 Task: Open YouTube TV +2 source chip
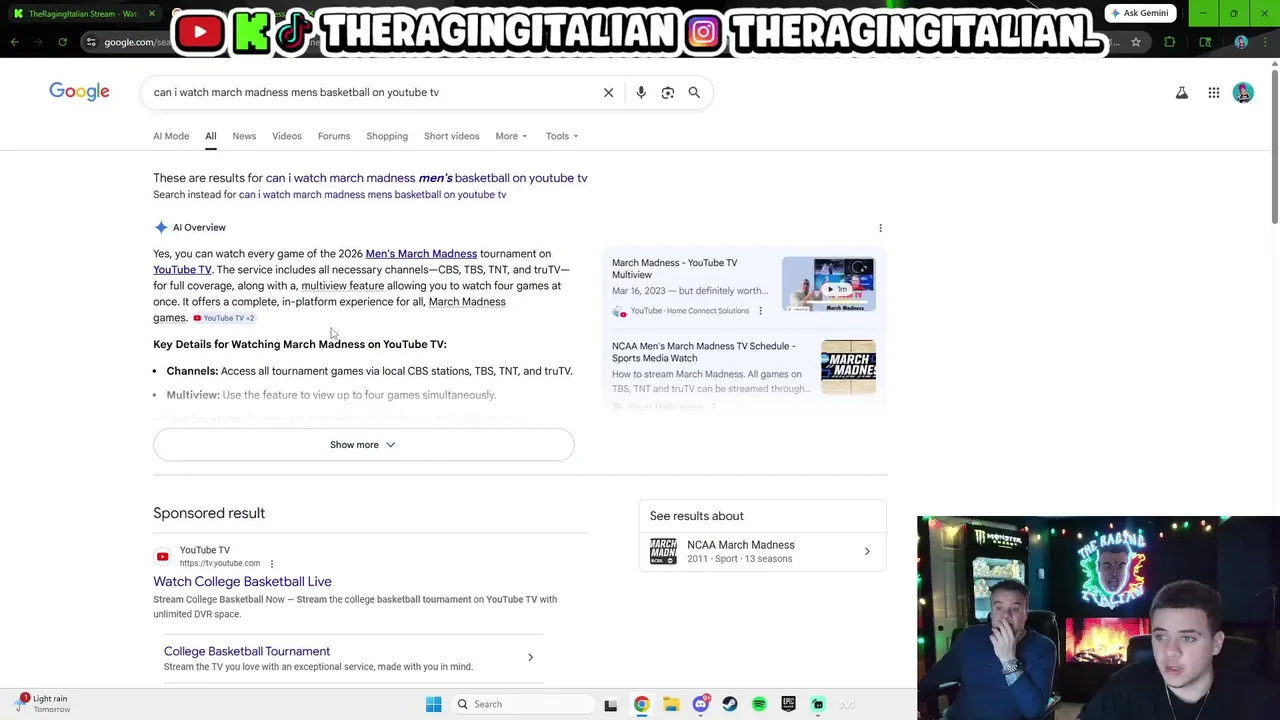coord(224,318)
